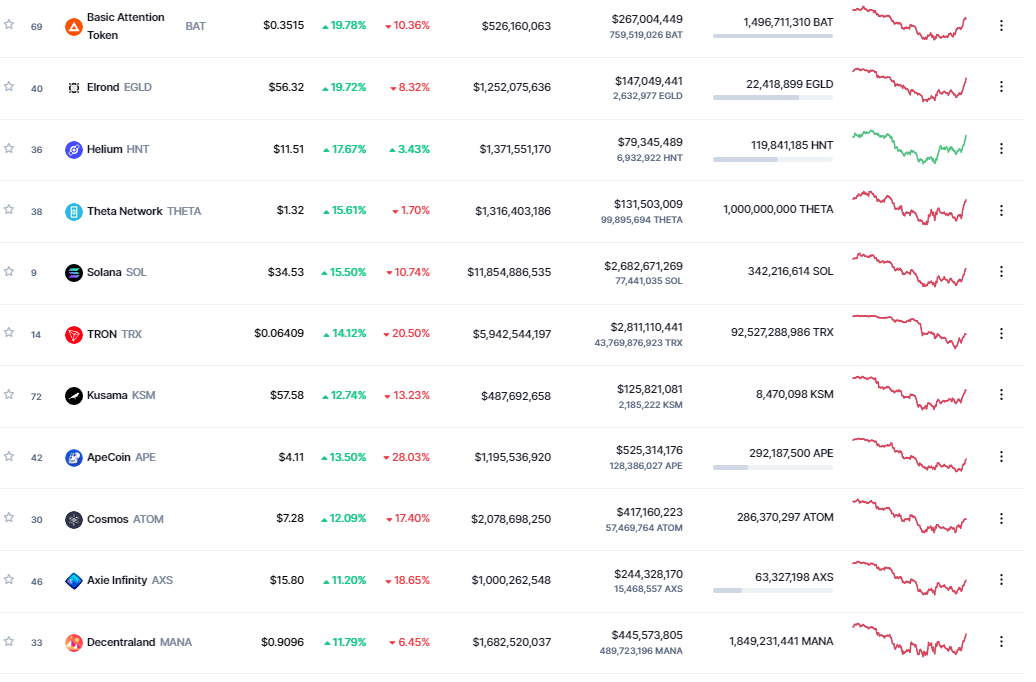Viewport: 1036px width, 682px height.
Task: Open the three-dot menu for TRON
Action: pyautogui.click(x=1002, y=334)
